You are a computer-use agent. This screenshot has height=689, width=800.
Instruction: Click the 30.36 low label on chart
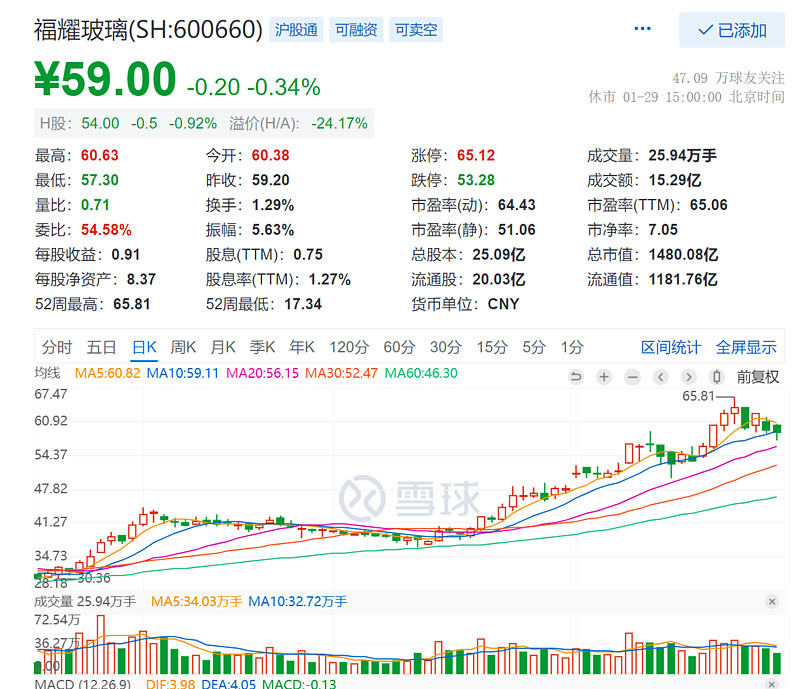click(94, 578)
